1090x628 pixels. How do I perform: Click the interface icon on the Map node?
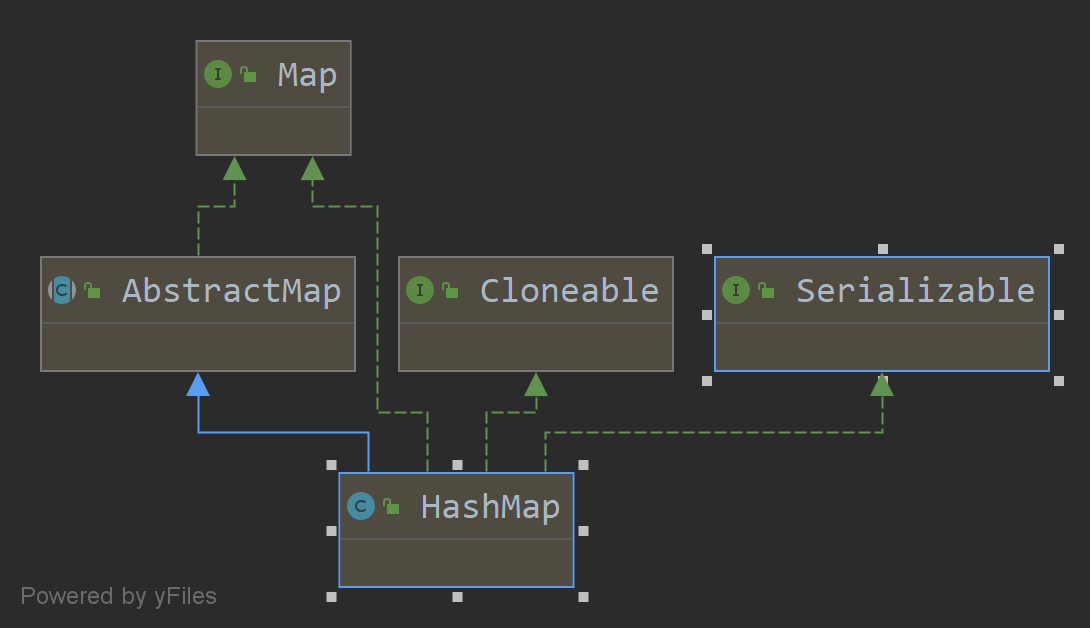tap(218, 73)
